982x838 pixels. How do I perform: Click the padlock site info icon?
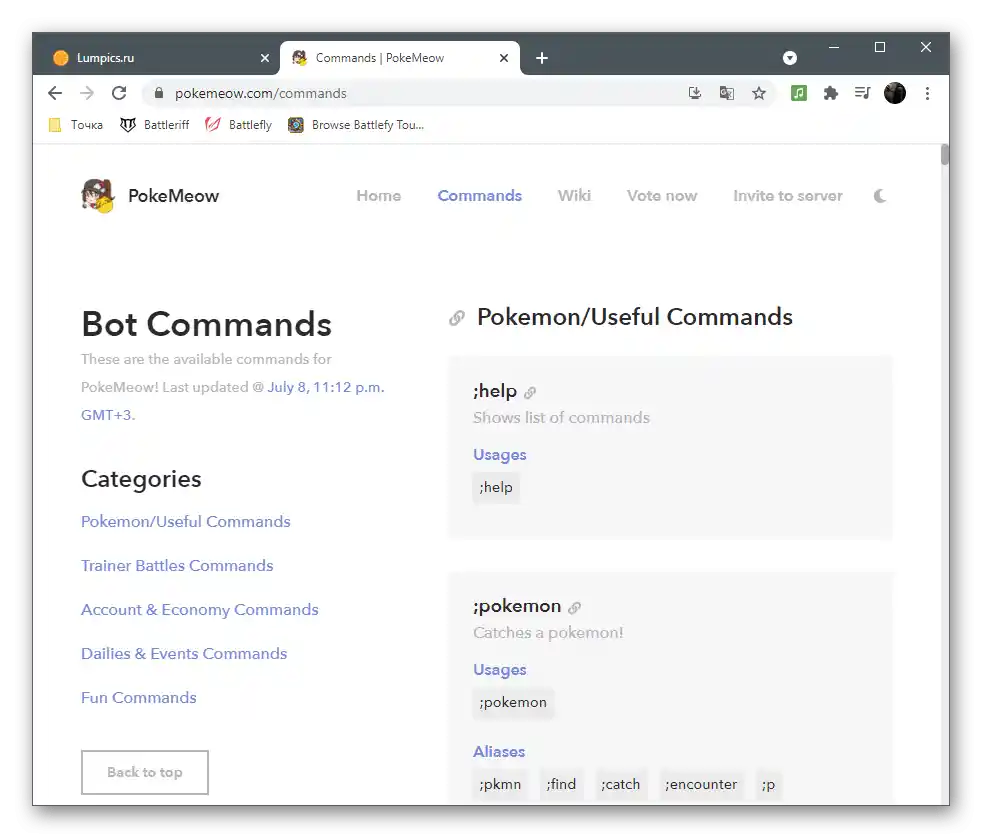click(x=159, y=93)
